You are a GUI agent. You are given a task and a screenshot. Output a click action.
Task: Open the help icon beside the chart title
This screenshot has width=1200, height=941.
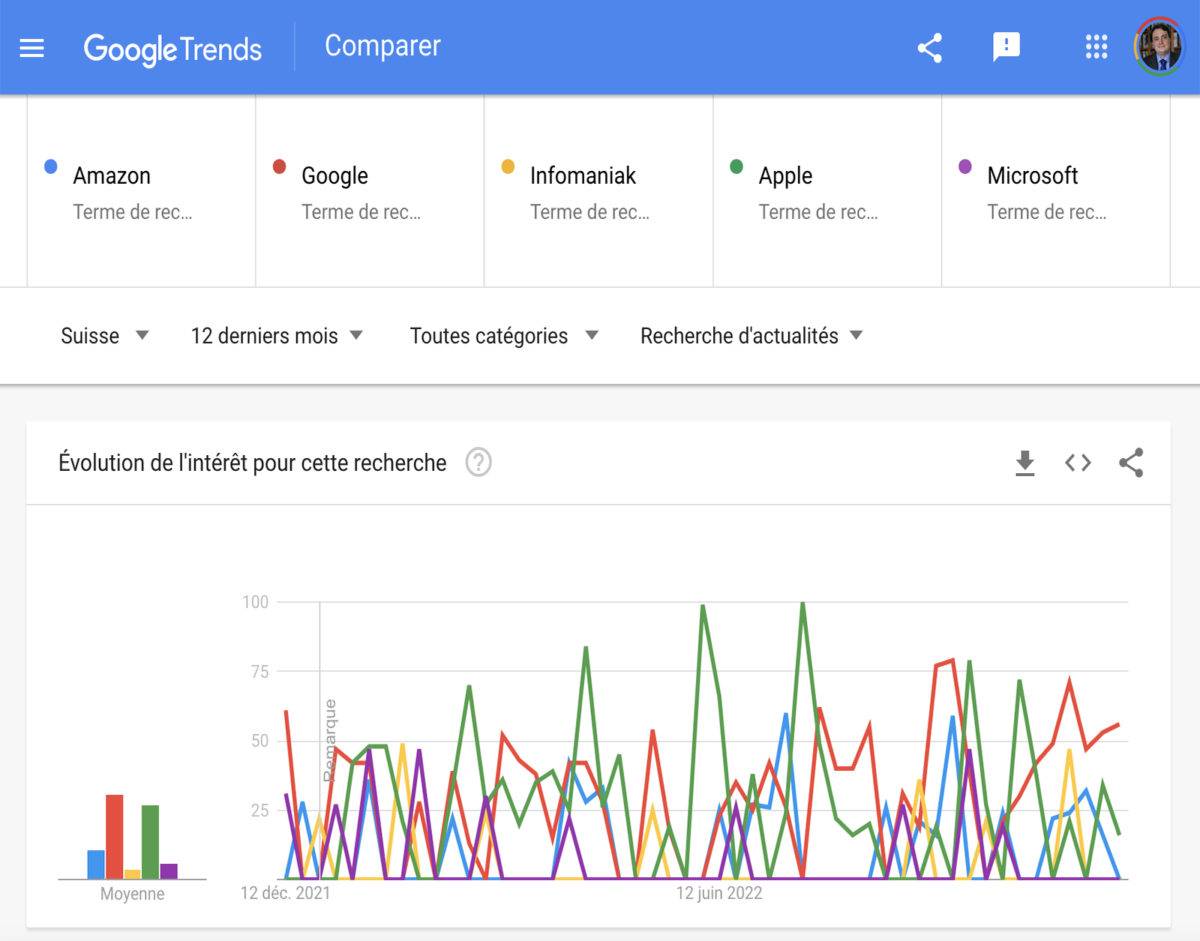tap(479, 463)
